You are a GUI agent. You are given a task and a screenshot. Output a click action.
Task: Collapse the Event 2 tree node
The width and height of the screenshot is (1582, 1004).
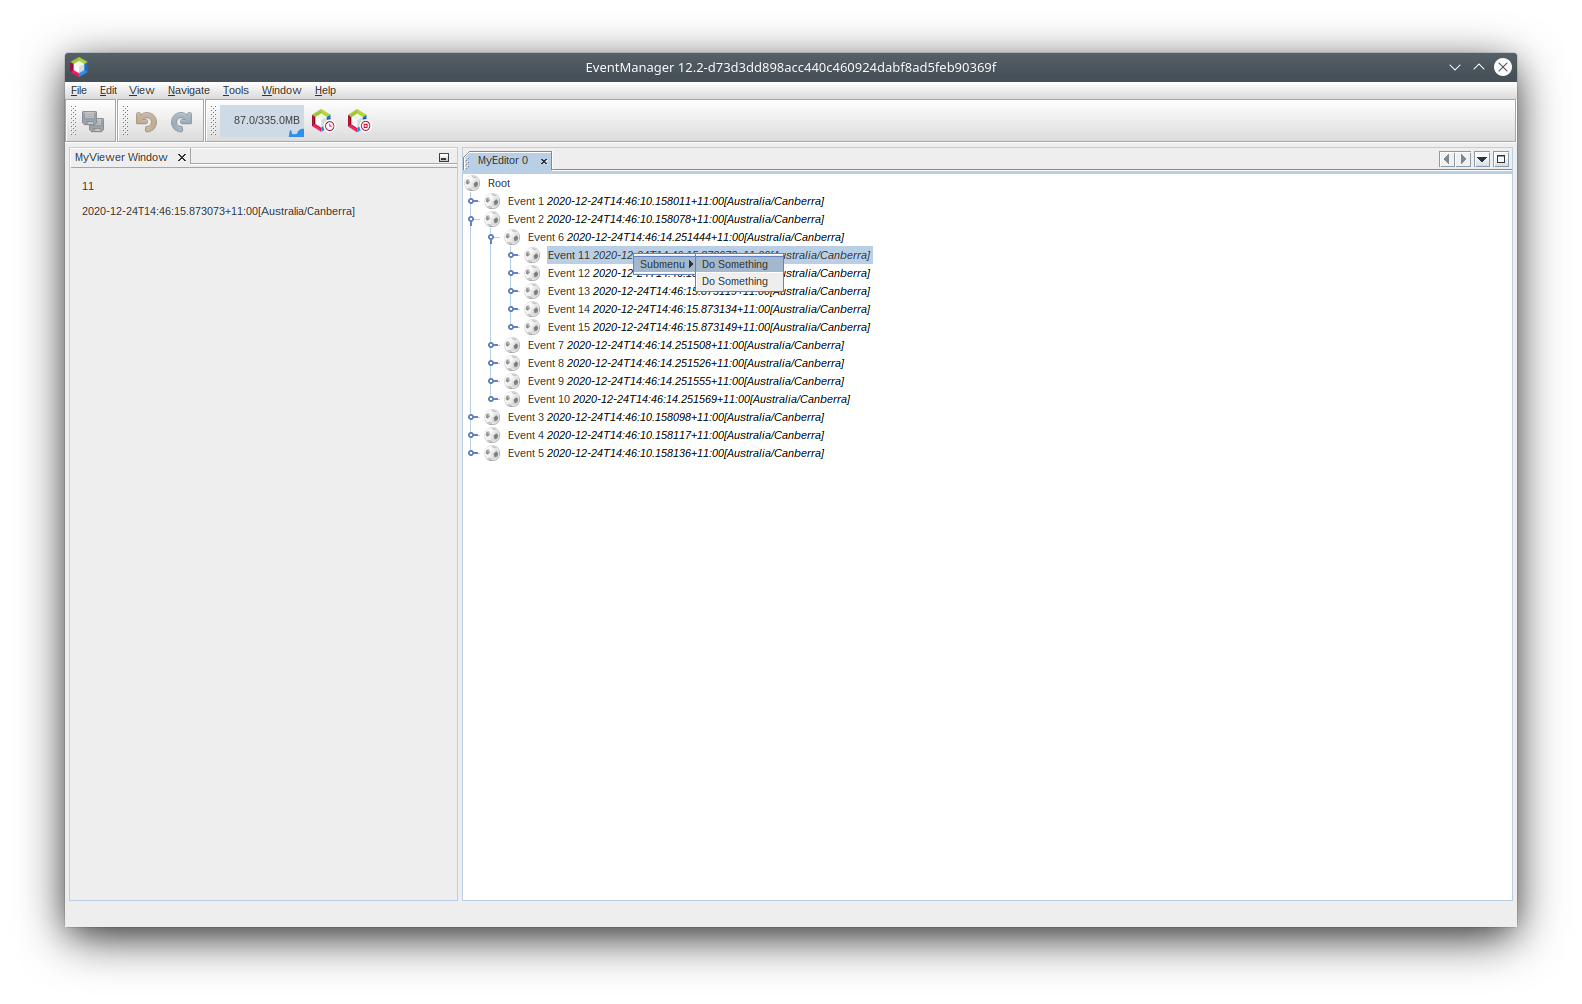(472, 219)
